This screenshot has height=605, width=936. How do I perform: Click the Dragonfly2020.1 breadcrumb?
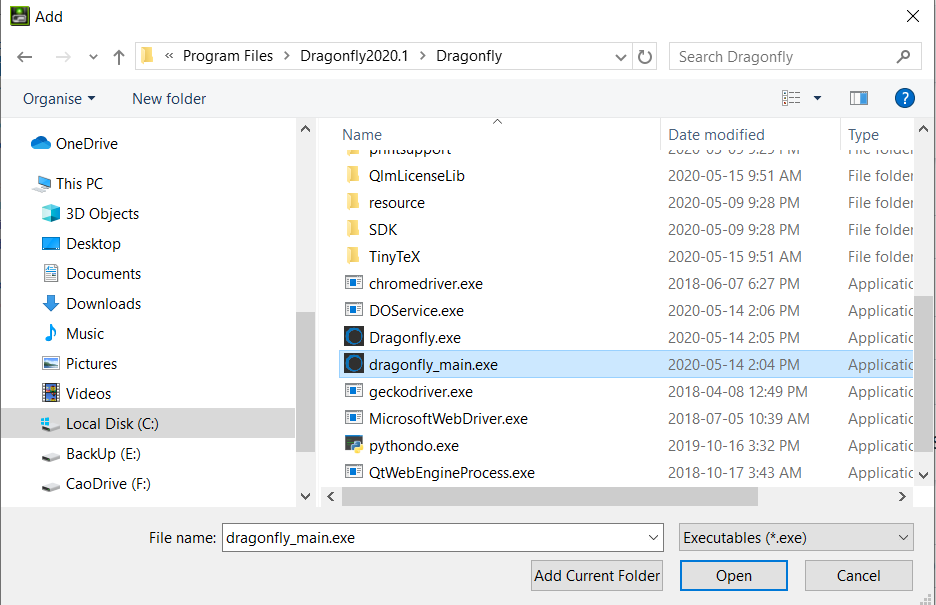354,56
